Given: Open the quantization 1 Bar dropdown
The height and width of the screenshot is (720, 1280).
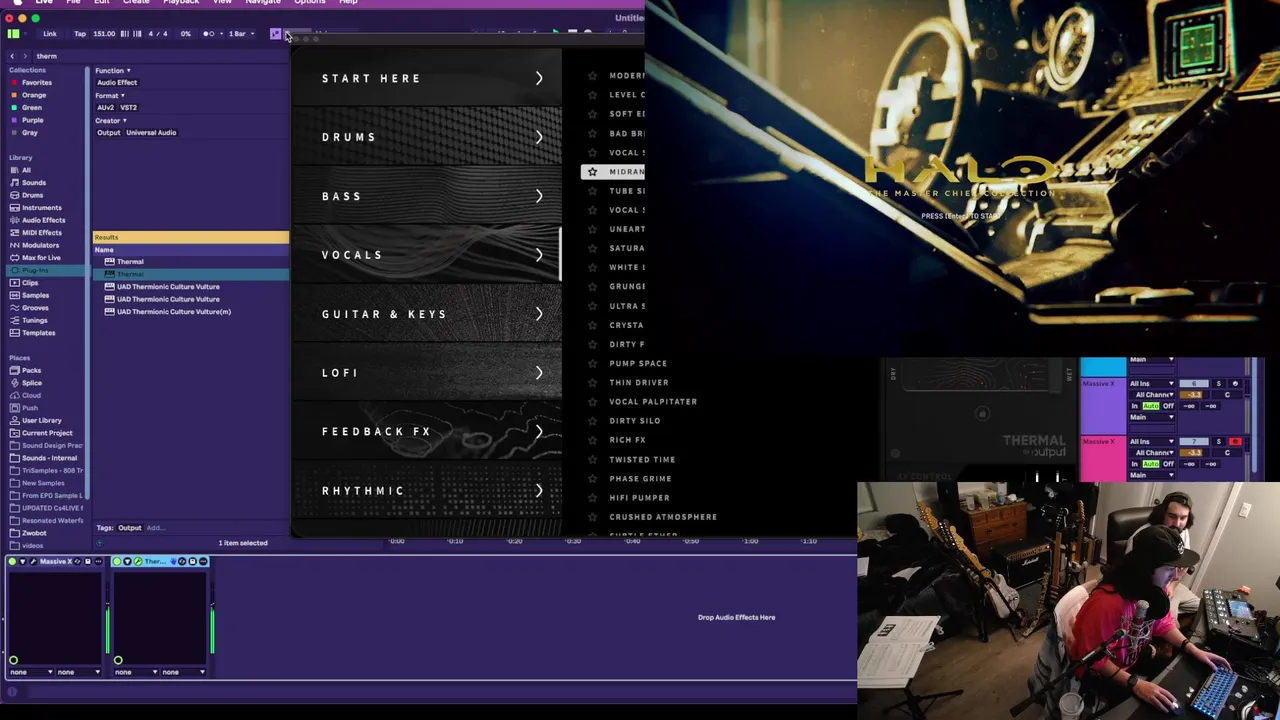Looking at the screenshot, I should tap(241, 34).
